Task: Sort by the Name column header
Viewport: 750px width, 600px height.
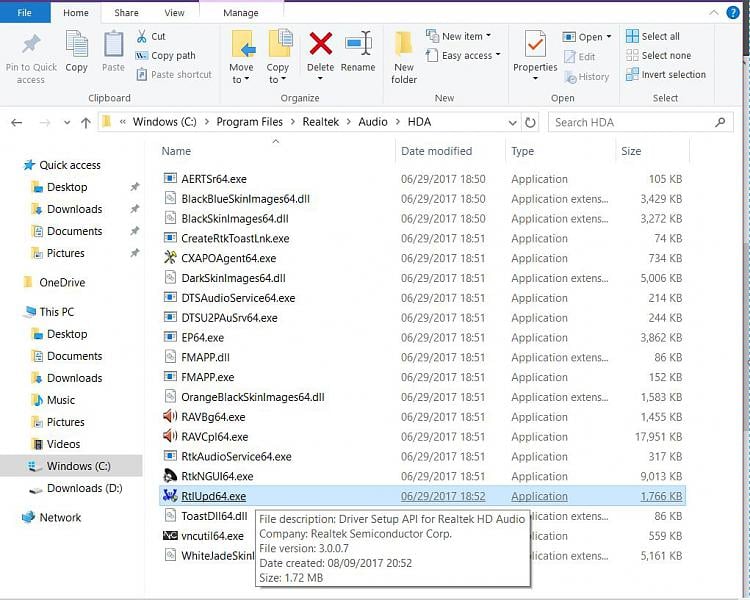Action: pyautogui.click(x=176, y=151)
